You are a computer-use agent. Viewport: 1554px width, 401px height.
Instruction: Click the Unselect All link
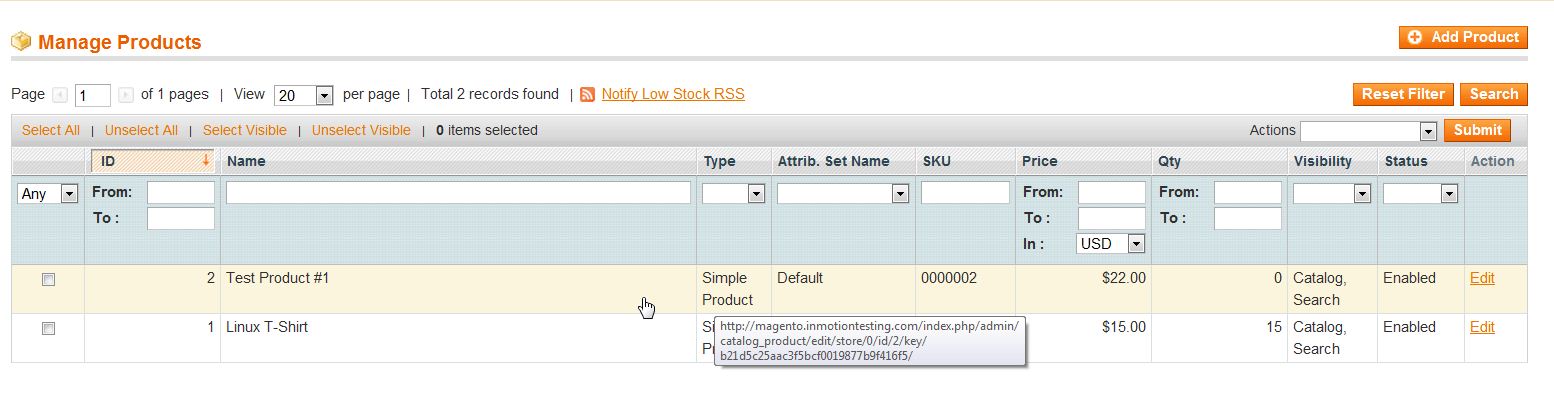(x=141, y=130)
